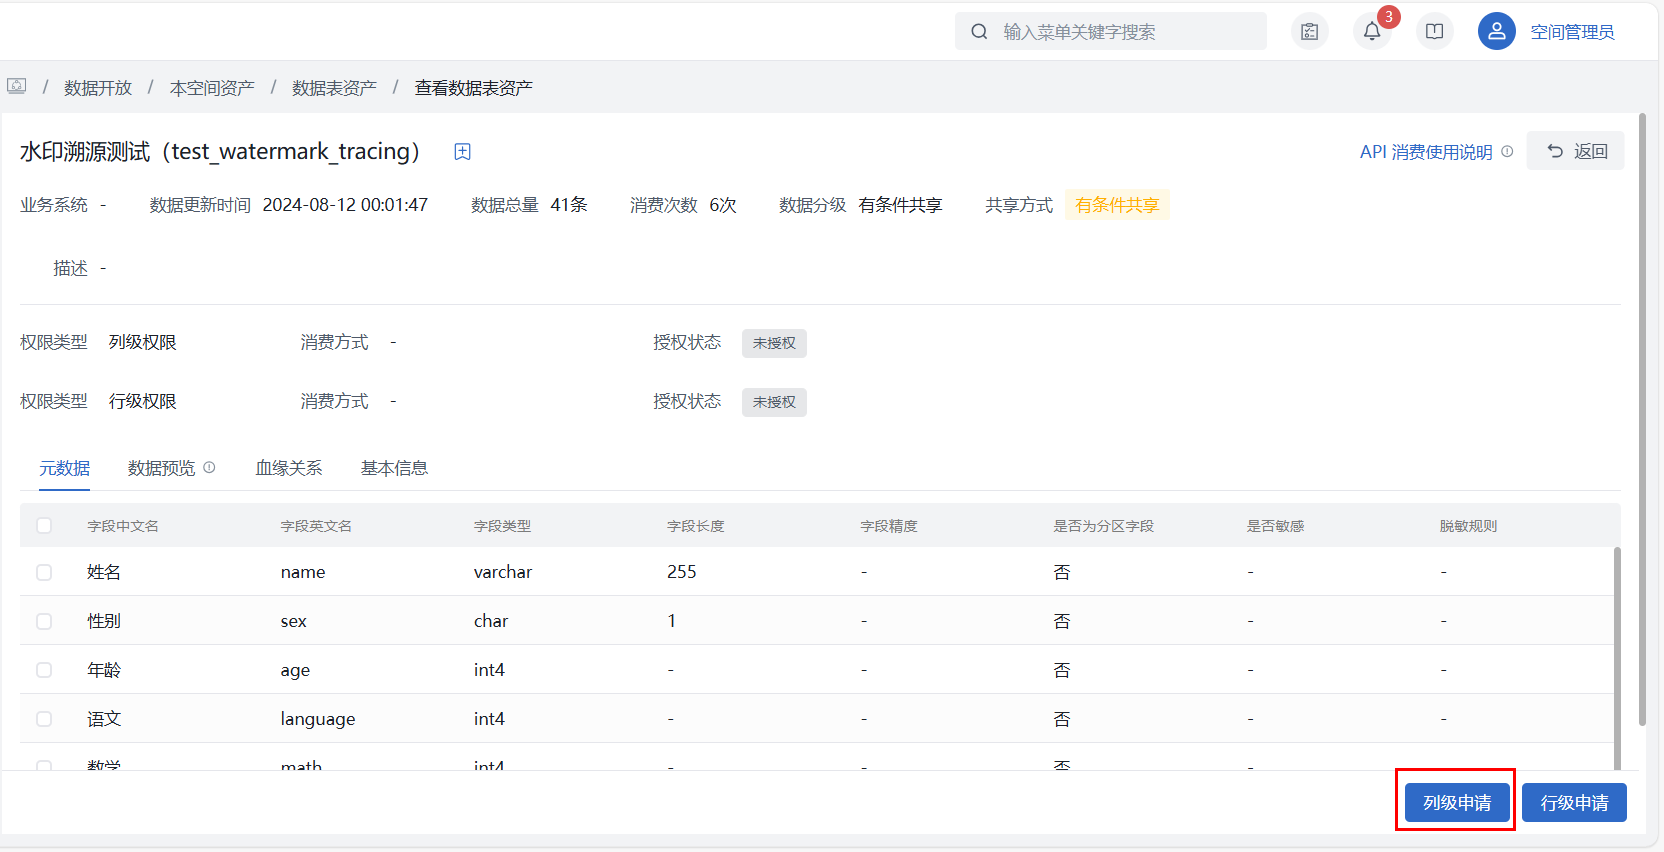Screen dimensions: 1664x852
Task: Click the 返回 button
Action: [1575, 151]
